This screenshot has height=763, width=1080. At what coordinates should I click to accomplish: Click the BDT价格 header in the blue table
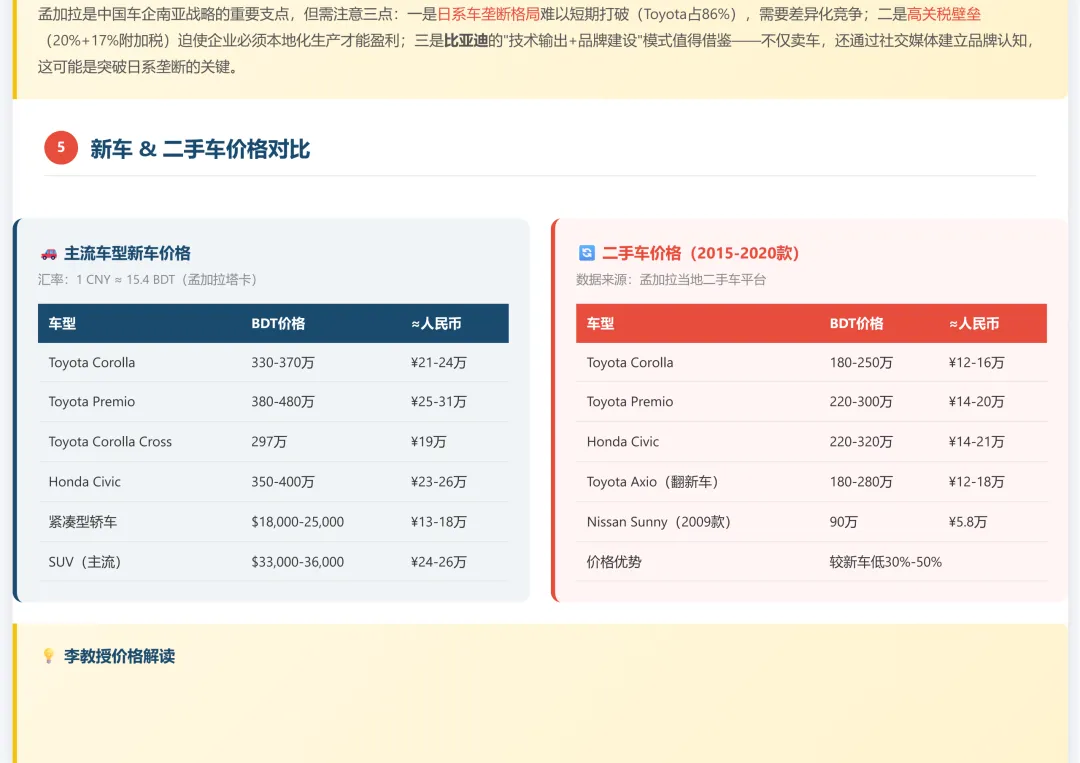[278, 324]
